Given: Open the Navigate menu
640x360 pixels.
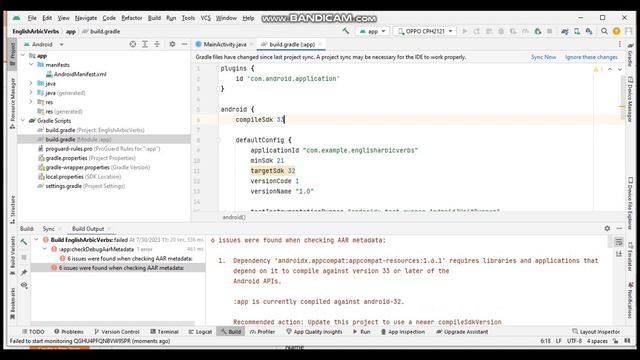Looking at the screenshot, I should click(86, 18).
